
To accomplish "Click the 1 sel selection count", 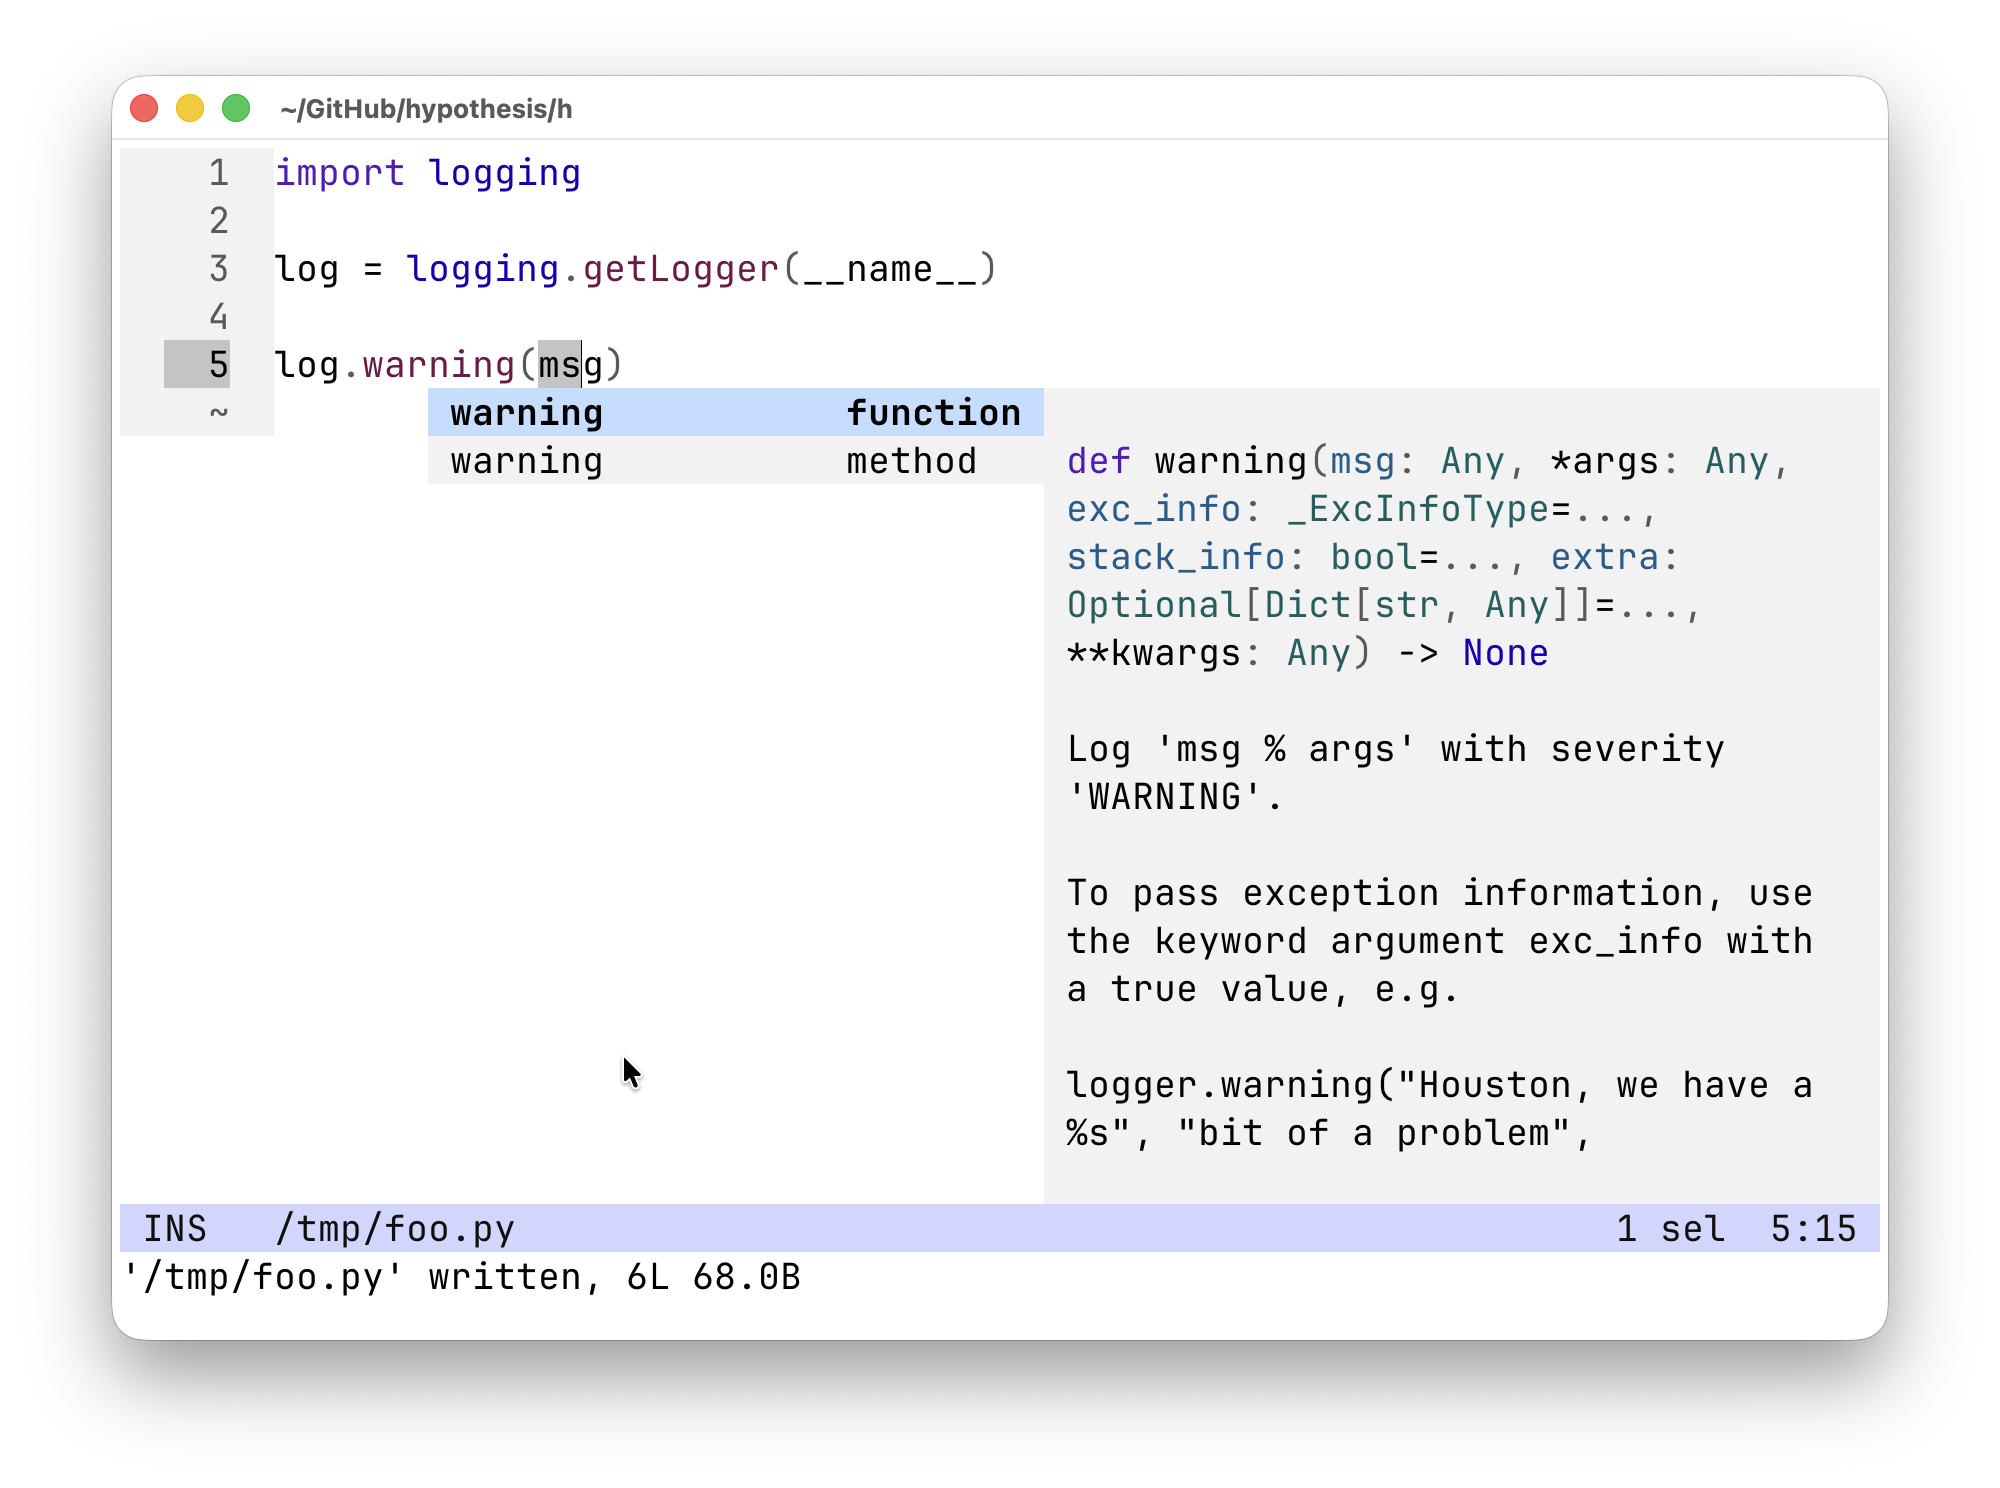I will [1670, 1229].
